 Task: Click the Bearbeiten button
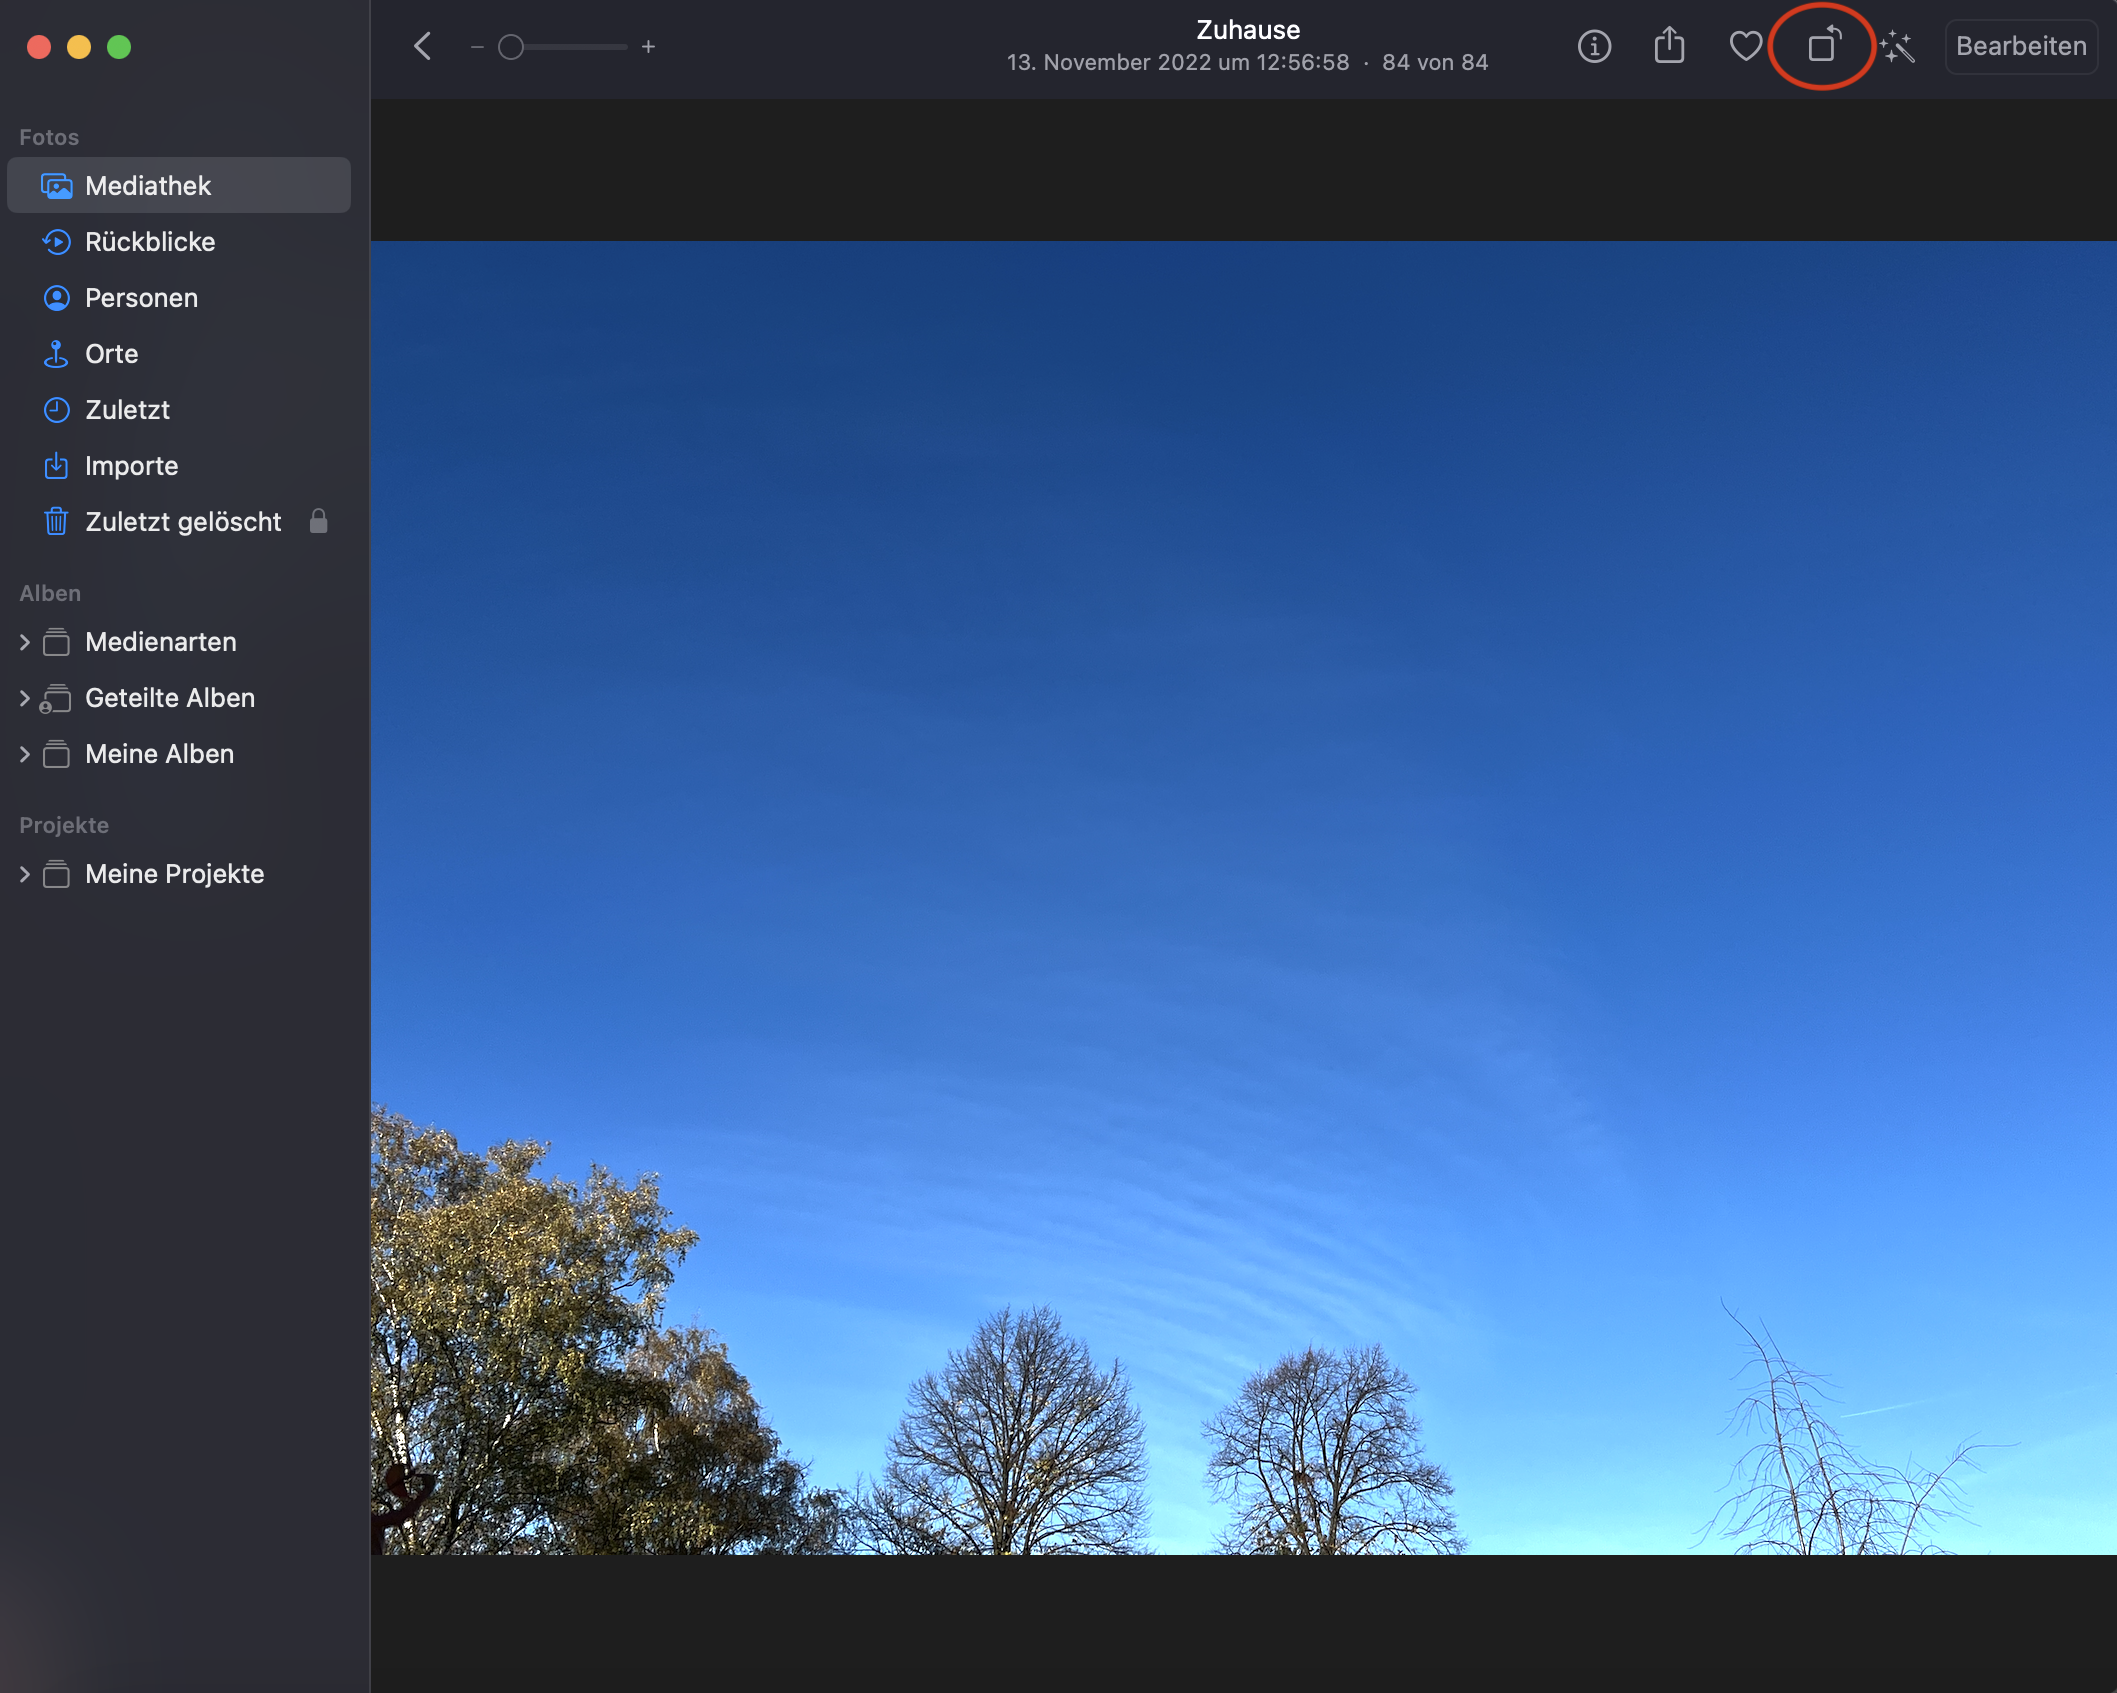(x=2020, y=46)
